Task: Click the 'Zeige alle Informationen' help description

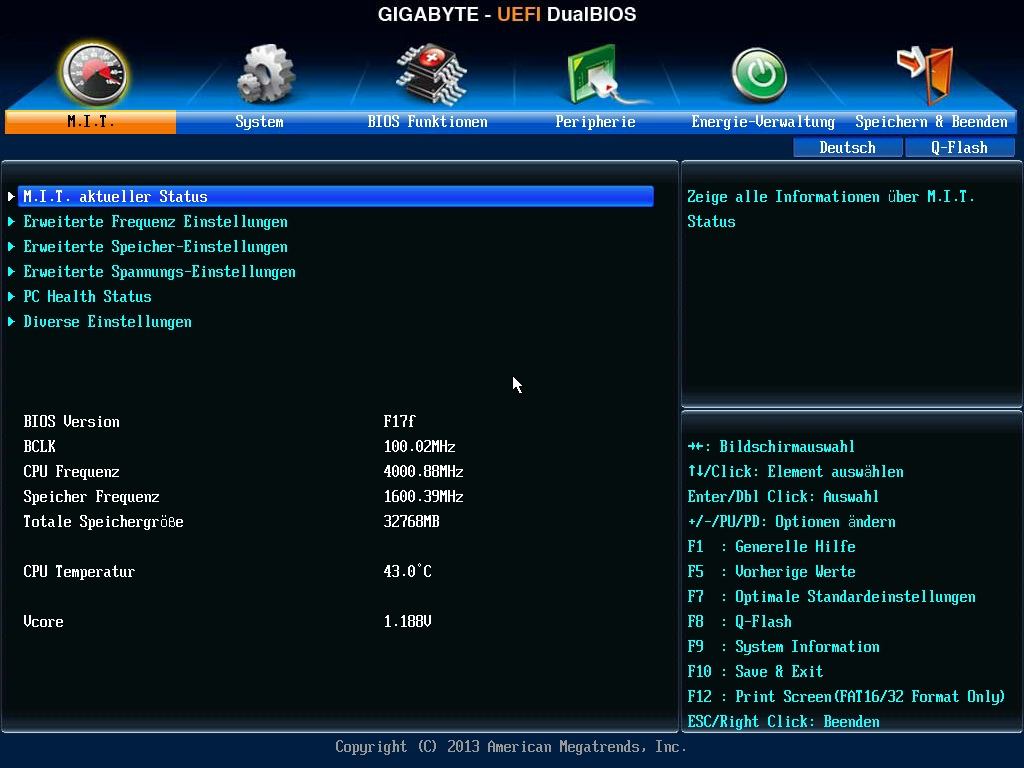Action: (x=831, y=209)
